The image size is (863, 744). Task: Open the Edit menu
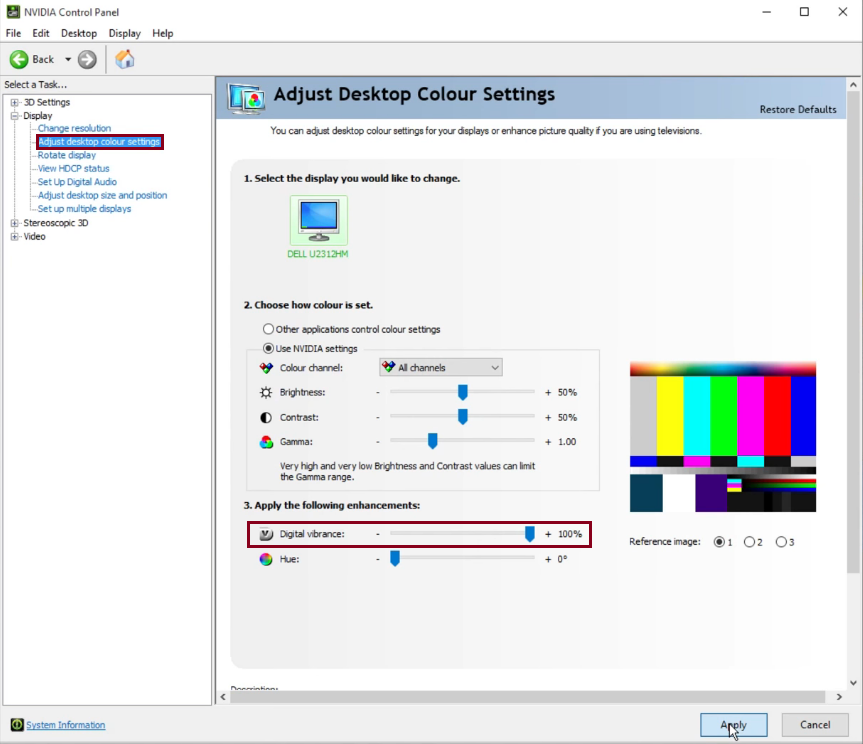click(x=41, y=33)
